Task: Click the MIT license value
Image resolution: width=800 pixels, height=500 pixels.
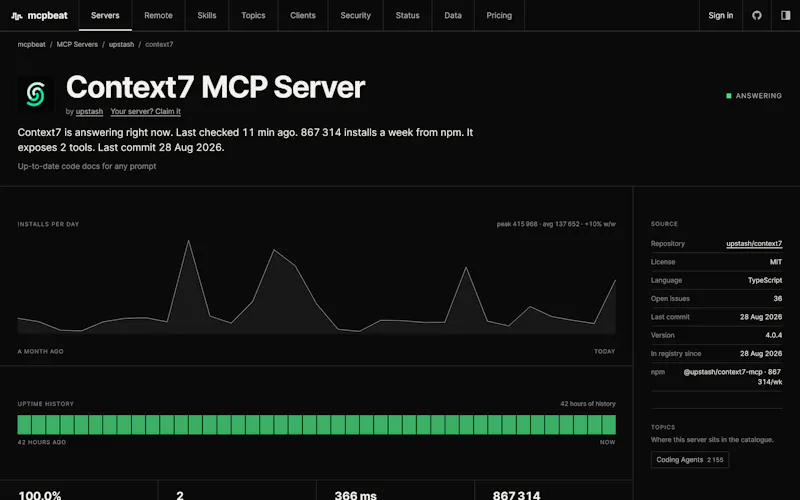Action: (x=776, y=262)
